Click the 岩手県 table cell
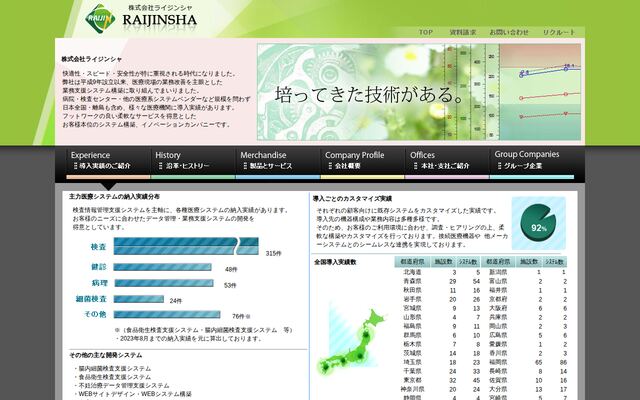This screenshot has height=400, width=640. pyautogui.click(x=412, y=299)
